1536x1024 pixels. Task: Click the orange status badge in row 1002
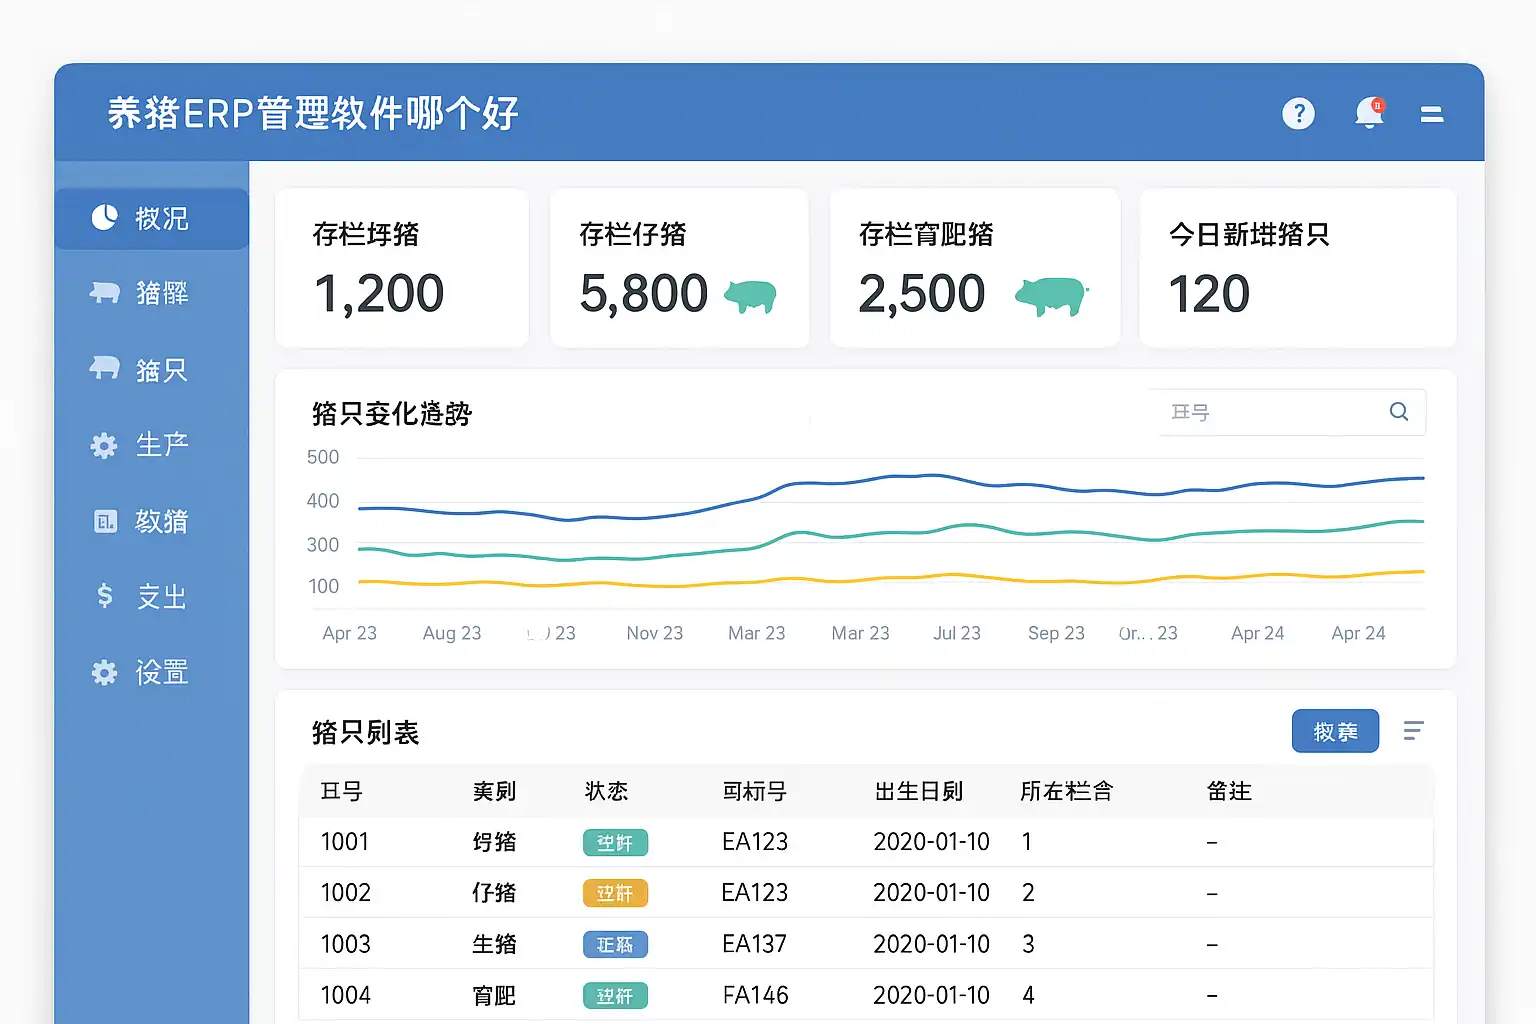pyautogui.click(x=615, y=893)
